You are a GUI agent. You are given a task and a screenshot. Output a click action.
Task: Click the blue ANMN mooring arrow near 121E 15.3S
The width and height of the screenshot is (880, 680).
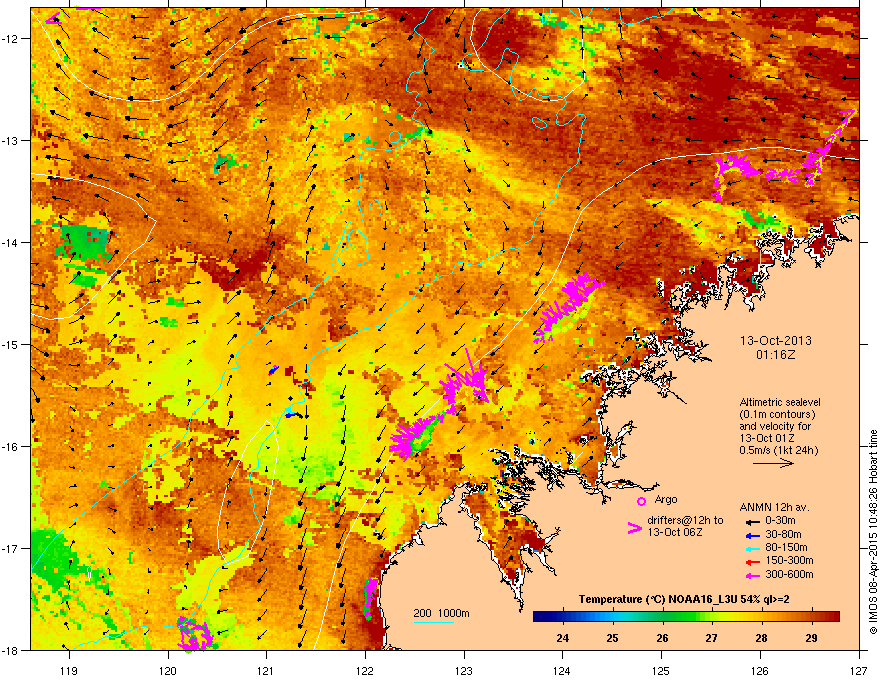[x=274, y=370]
